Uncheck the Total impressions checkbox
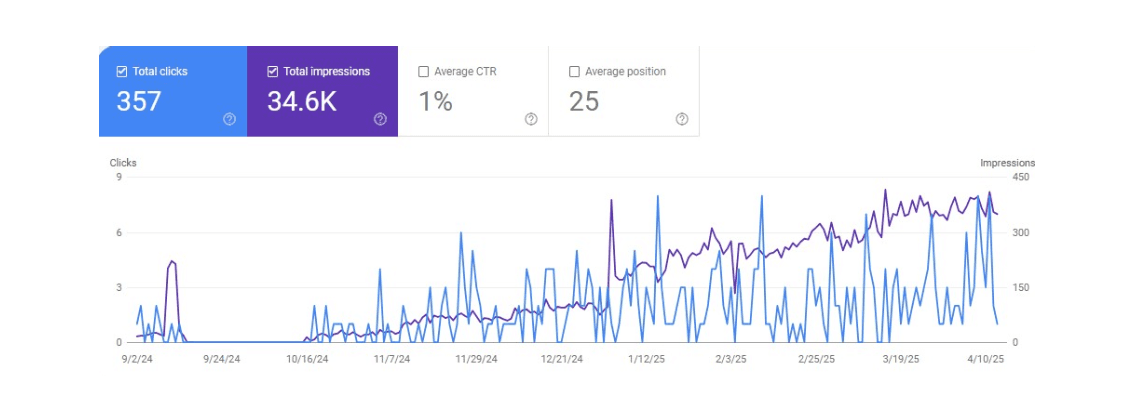Screen dimensions: 1128x415 [273, 72]
